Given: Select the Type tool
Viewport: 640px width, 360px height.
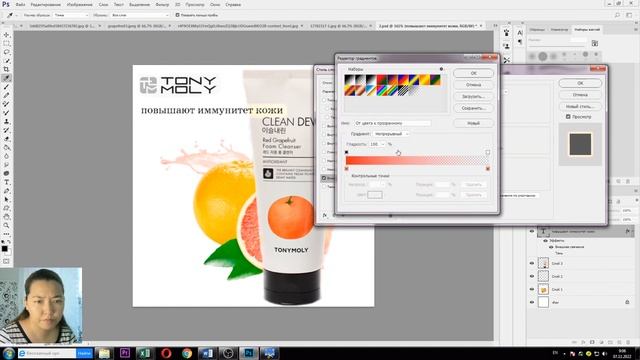Looking at the screenshot, I should click(x=6, y=182).
